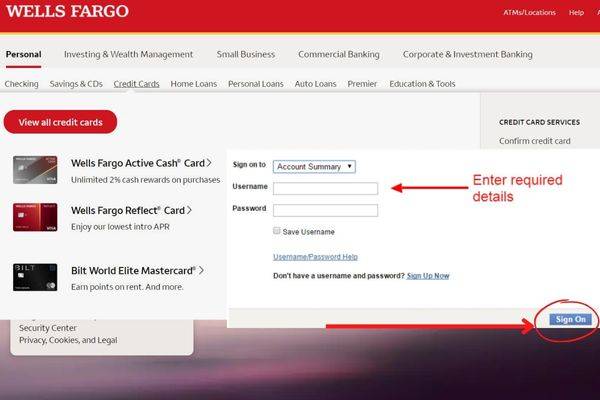600x400 pixels.
Task: Open the Small Business tab
Action: click(x=246, y=54)
